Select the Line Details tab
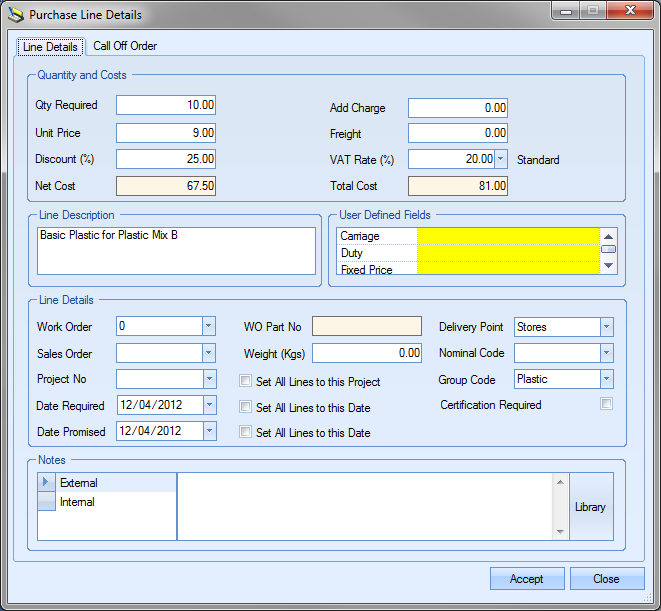The height and width of the screenshot is (611, 661). [x=50, y=47]
